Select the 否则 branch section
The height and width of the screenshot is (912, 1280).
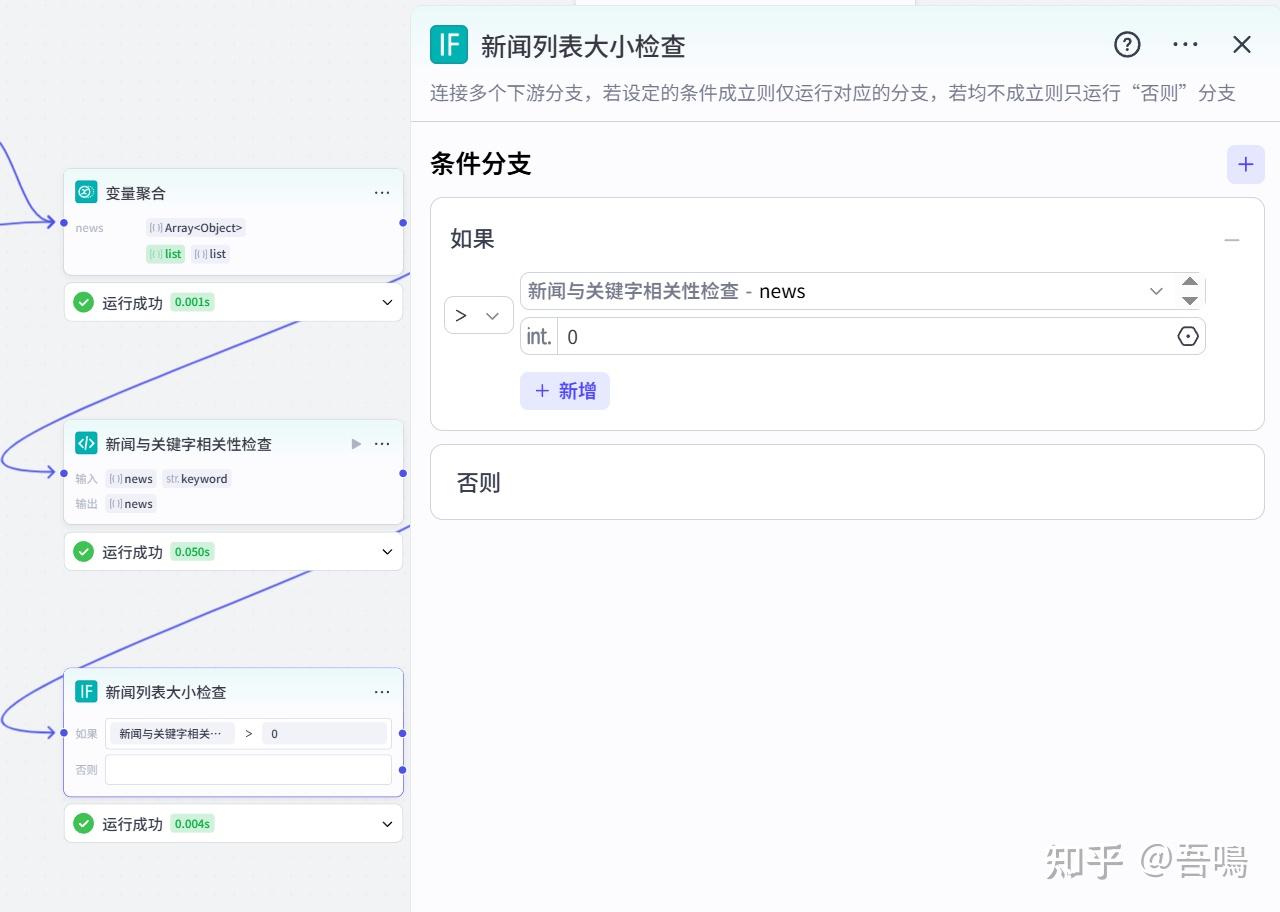(x=847, y=482)
